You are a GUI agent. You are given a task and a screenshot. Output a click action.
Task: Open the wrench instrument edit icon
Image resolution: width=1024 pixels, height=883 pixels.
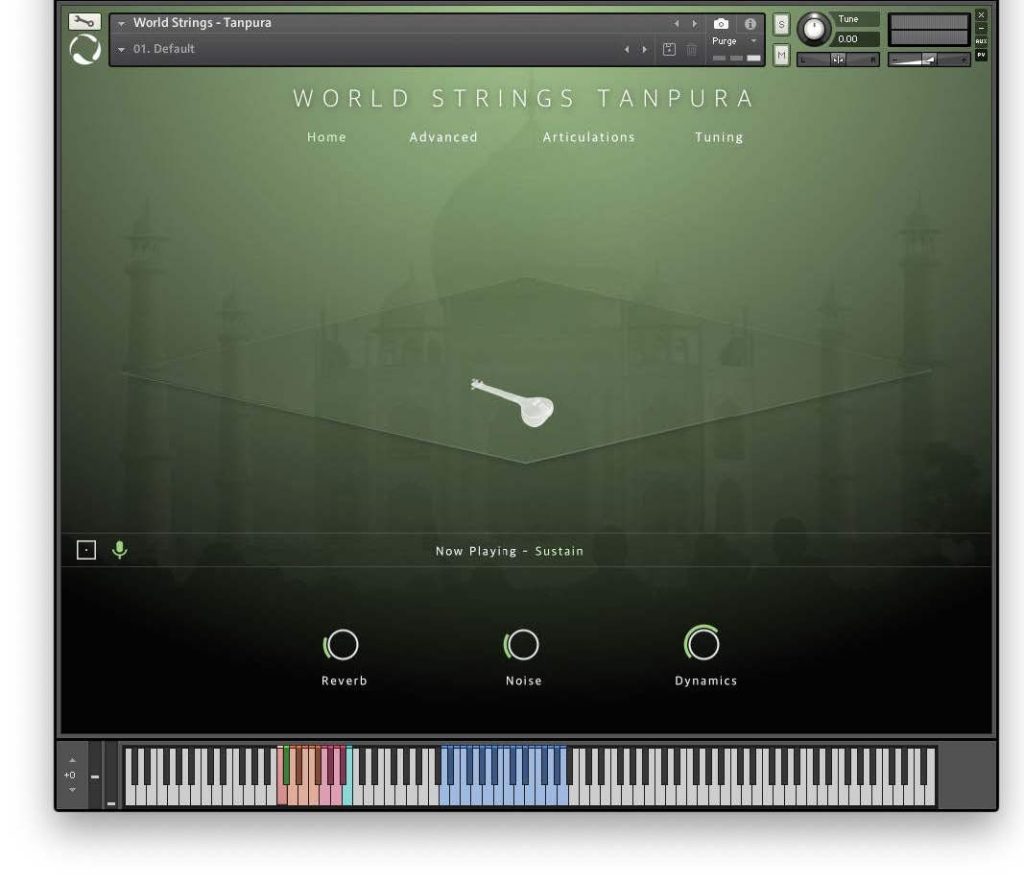click(x=86, y=21)
